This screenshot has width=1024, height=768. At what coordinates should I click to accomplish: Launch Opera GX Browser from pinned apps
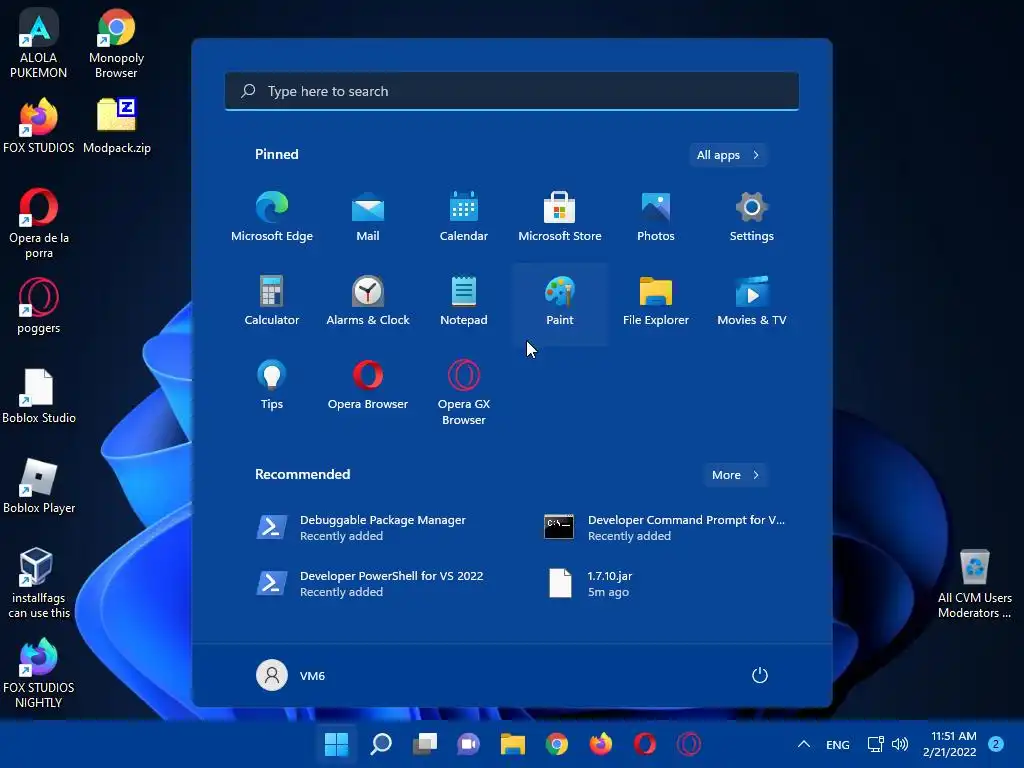[464, 392]
